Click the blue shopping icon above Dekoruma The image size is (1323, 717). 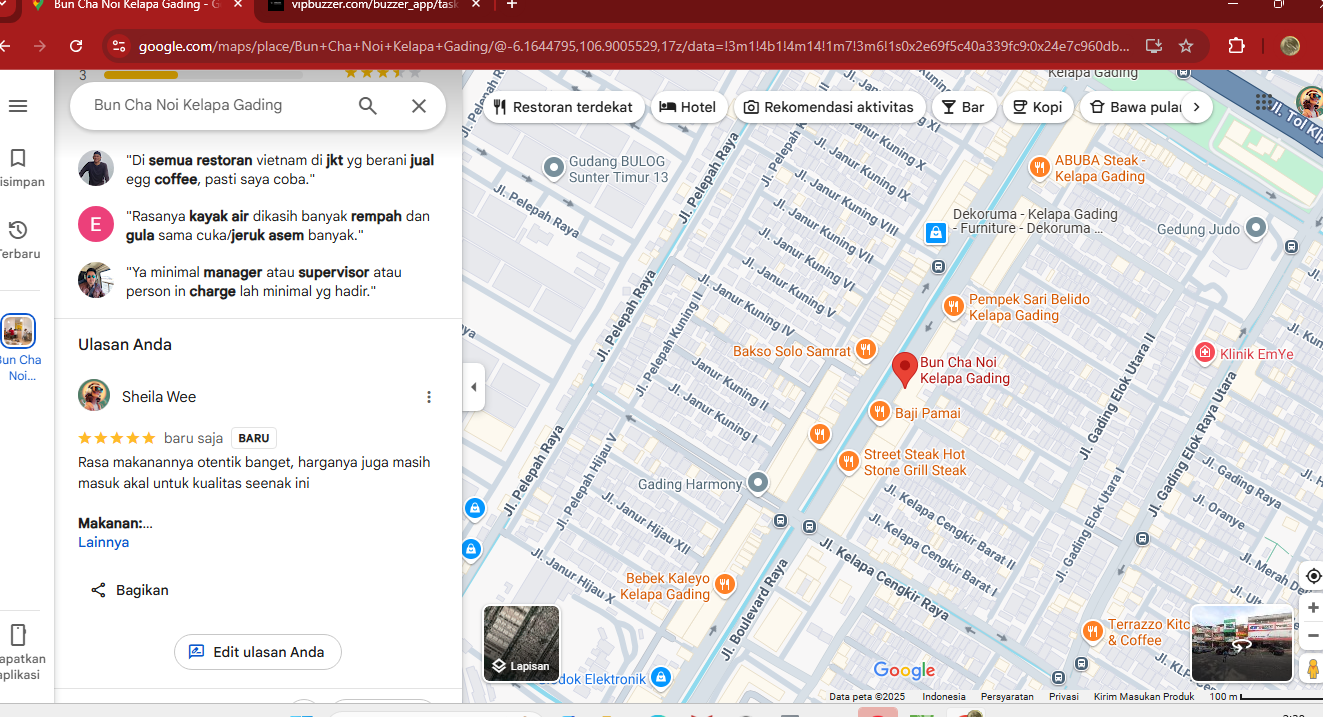[936, 233]
